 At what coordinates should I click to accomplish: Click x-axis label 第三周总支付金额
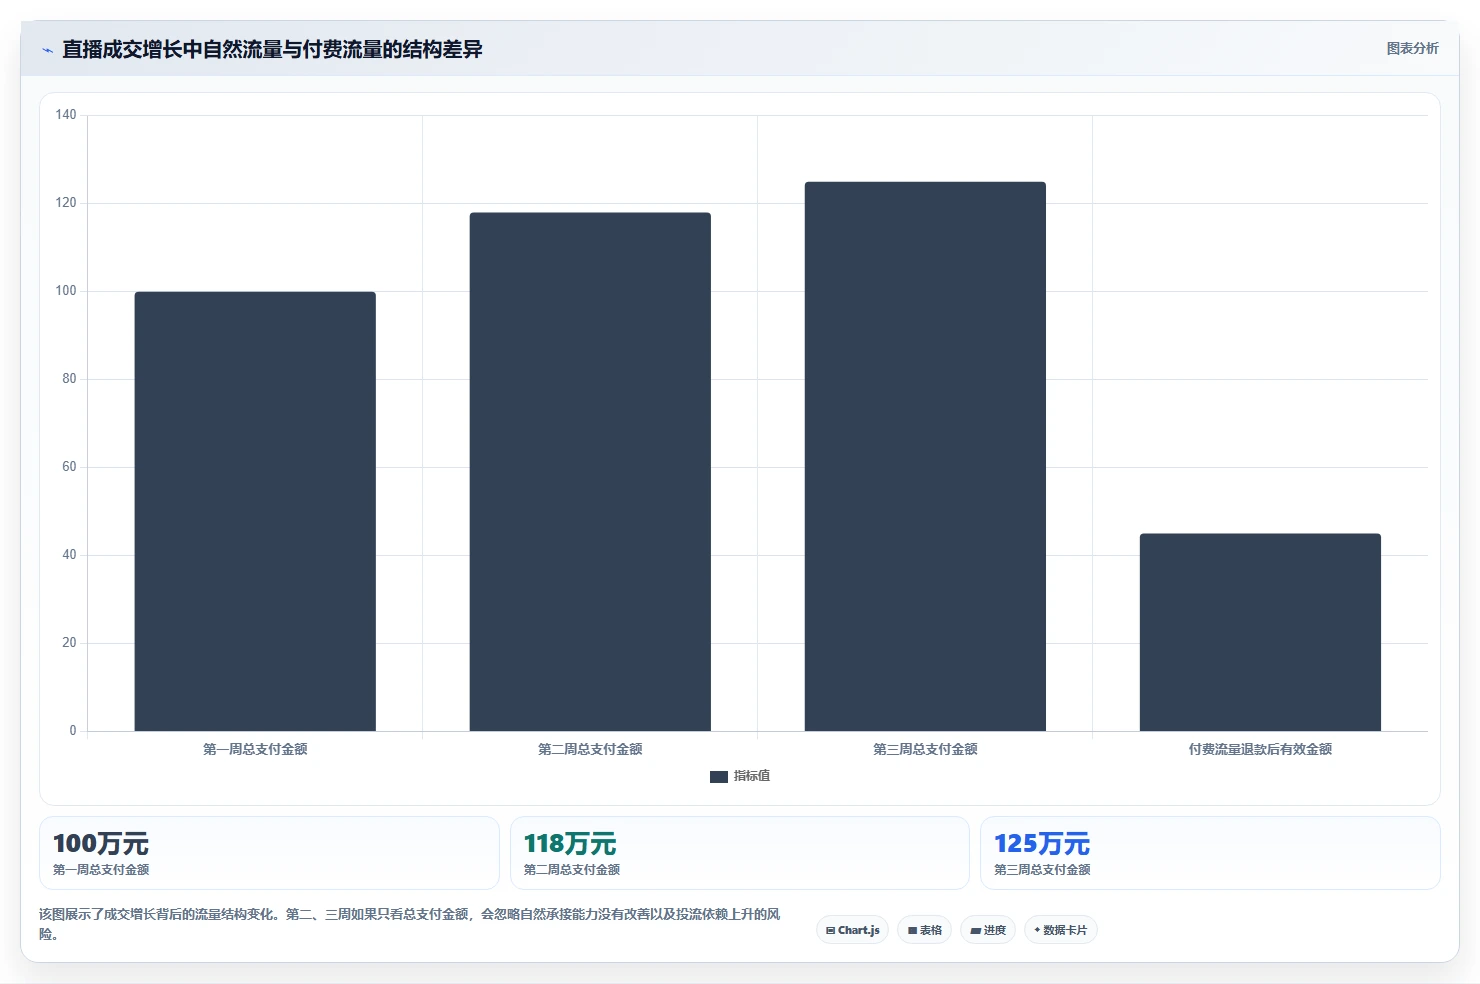coord(925,749)
